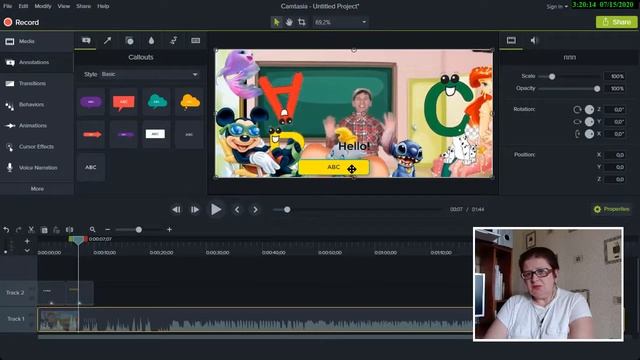Click the More button in sidebar
Image resolution: width=640 pixels, height=360 pixels.
(37, 189)
